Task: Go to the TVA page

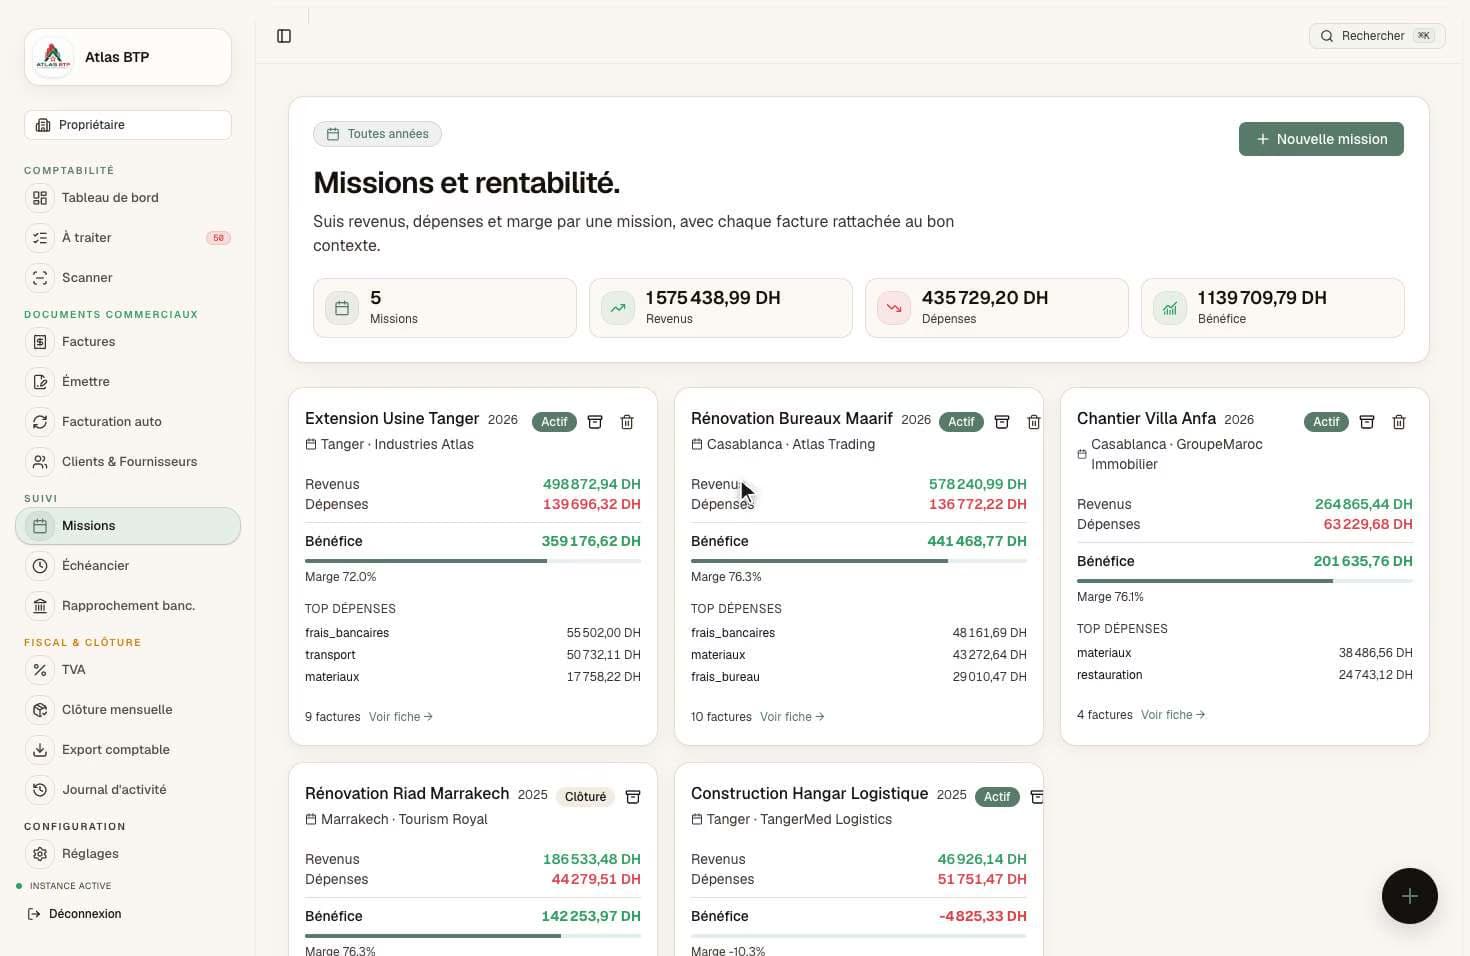Action: pos(128,670)
